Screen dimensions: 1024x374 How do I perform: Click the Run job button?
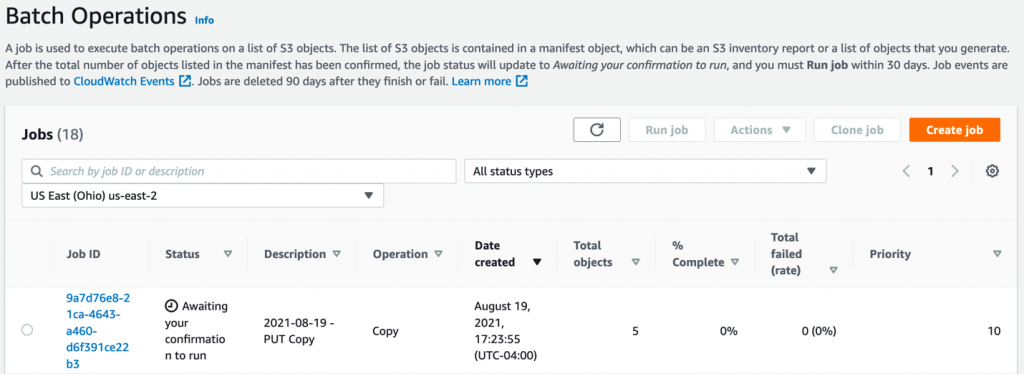point(667,130)
